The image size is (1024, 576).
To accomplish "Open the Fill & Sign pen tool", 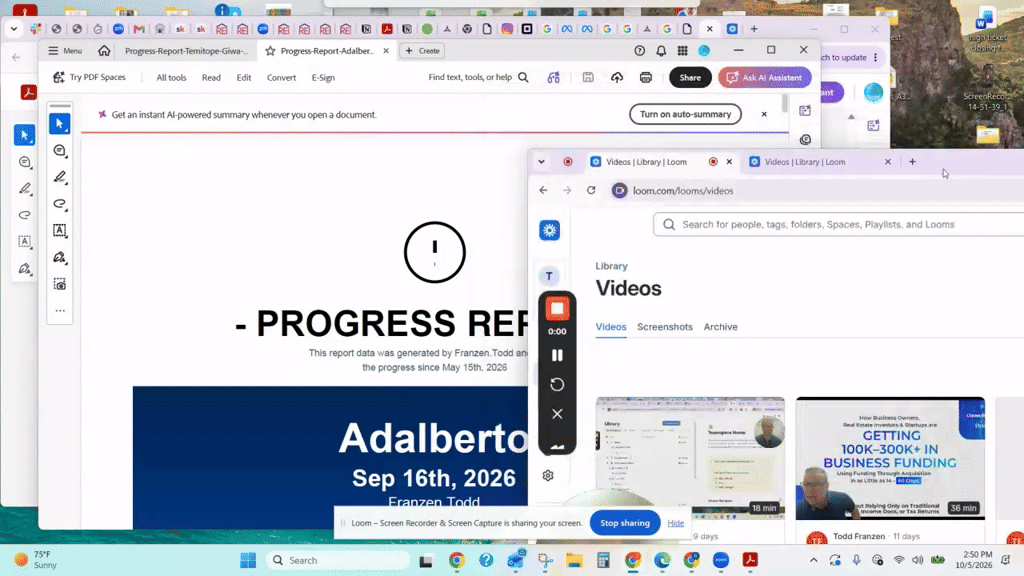I will coord(60,257).
